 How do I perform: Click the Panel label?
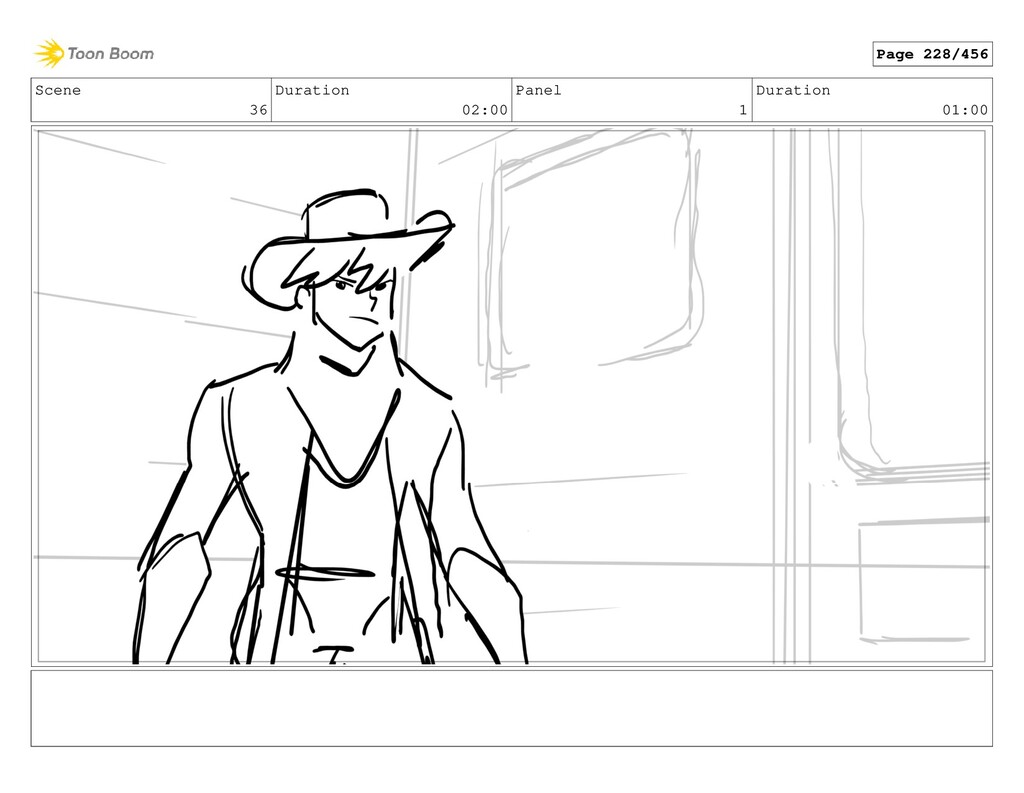pos(538,90)
